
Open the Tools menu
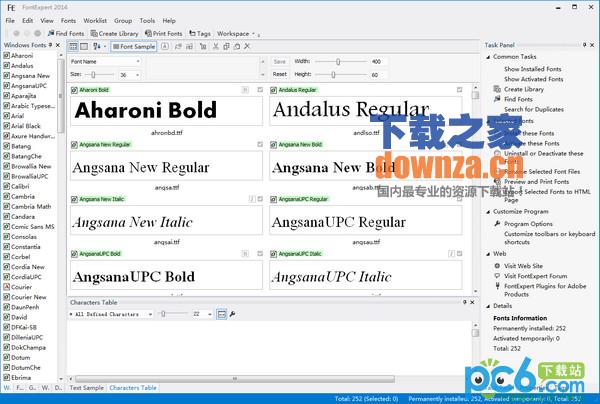tap(147, 21)
